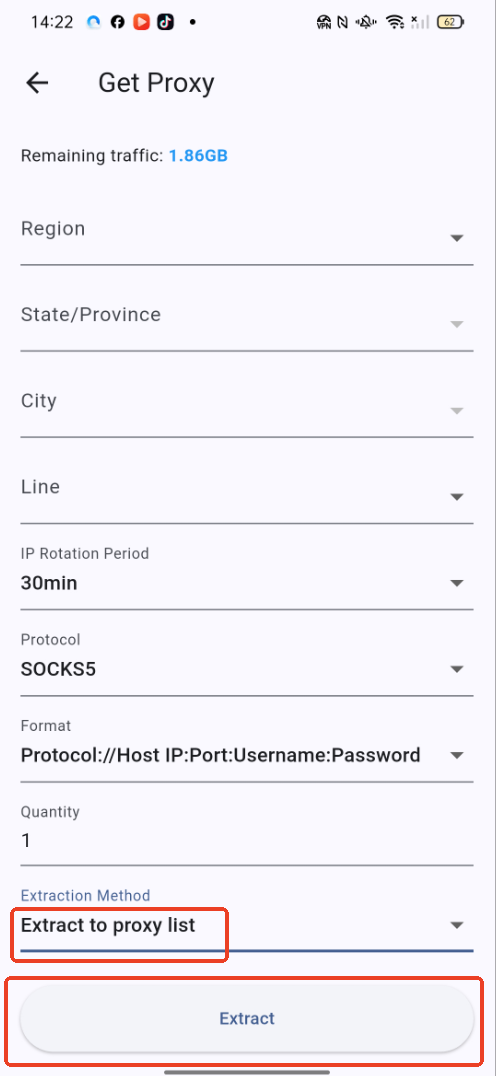Tap the Wi-Fi signal icon

tap(395, 22)
